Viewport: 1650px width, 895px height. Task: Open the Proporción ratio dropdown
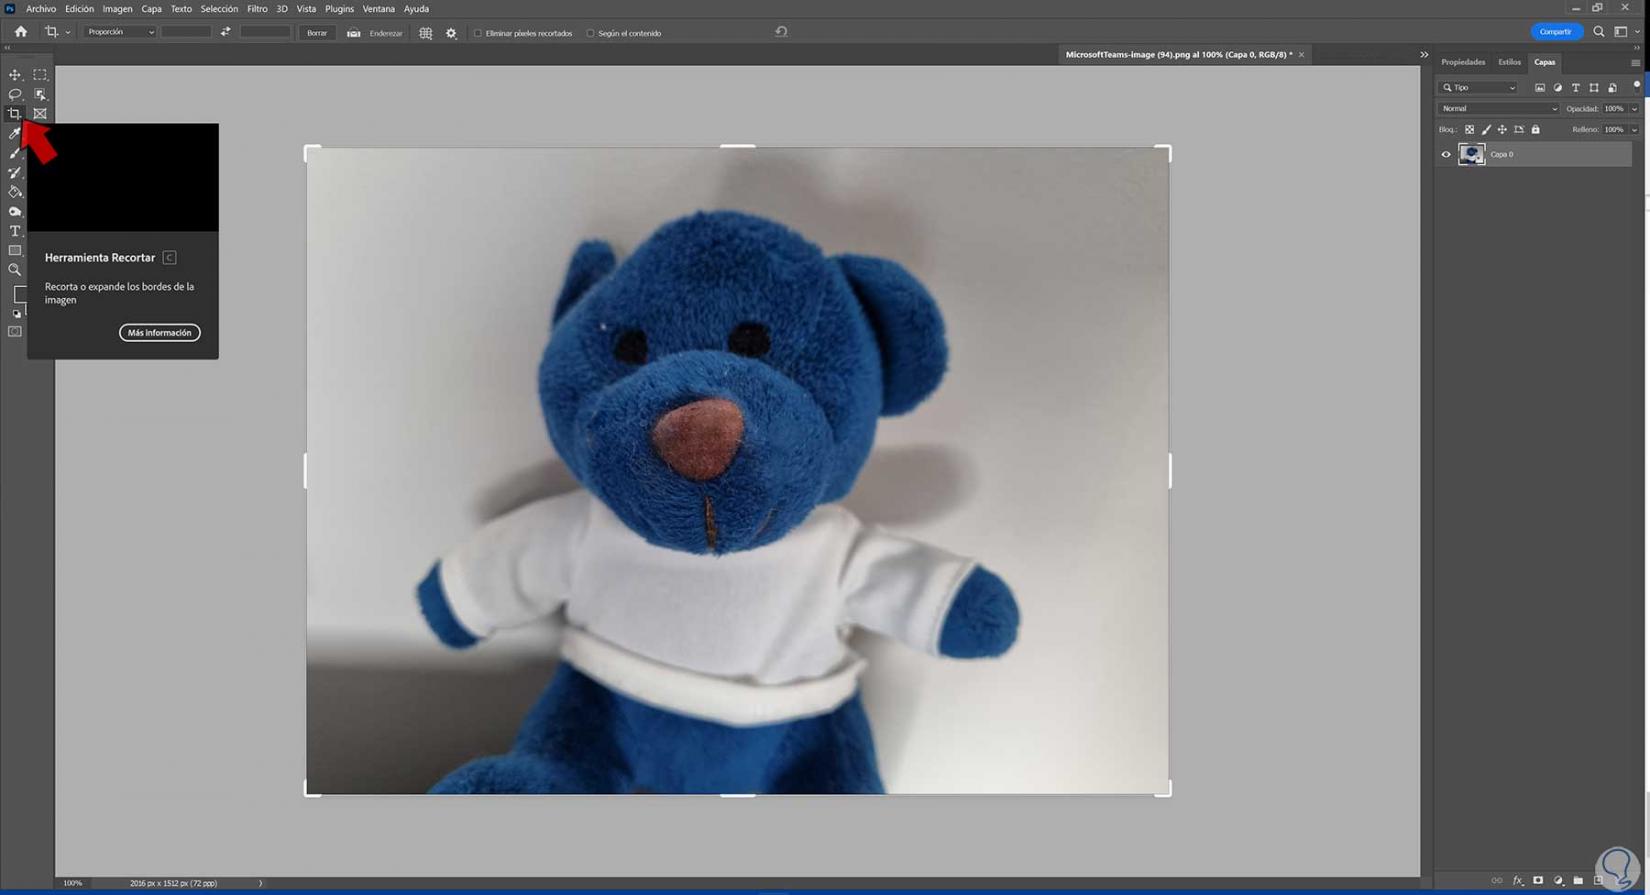[x=120, y=32]
